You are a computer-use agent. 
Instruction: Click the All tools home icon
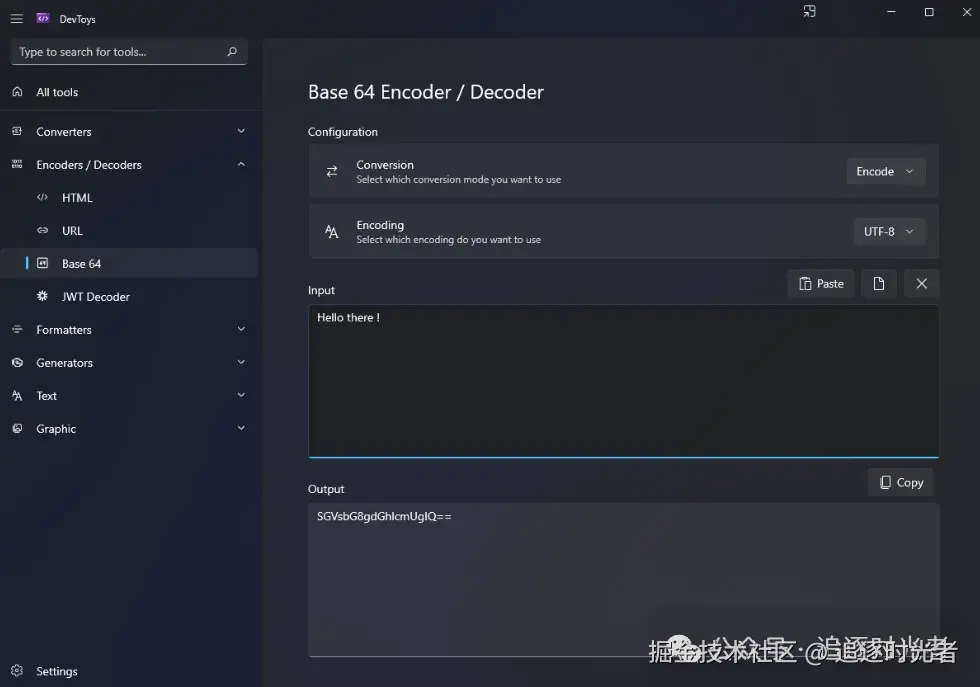click(x=18, y=92)
